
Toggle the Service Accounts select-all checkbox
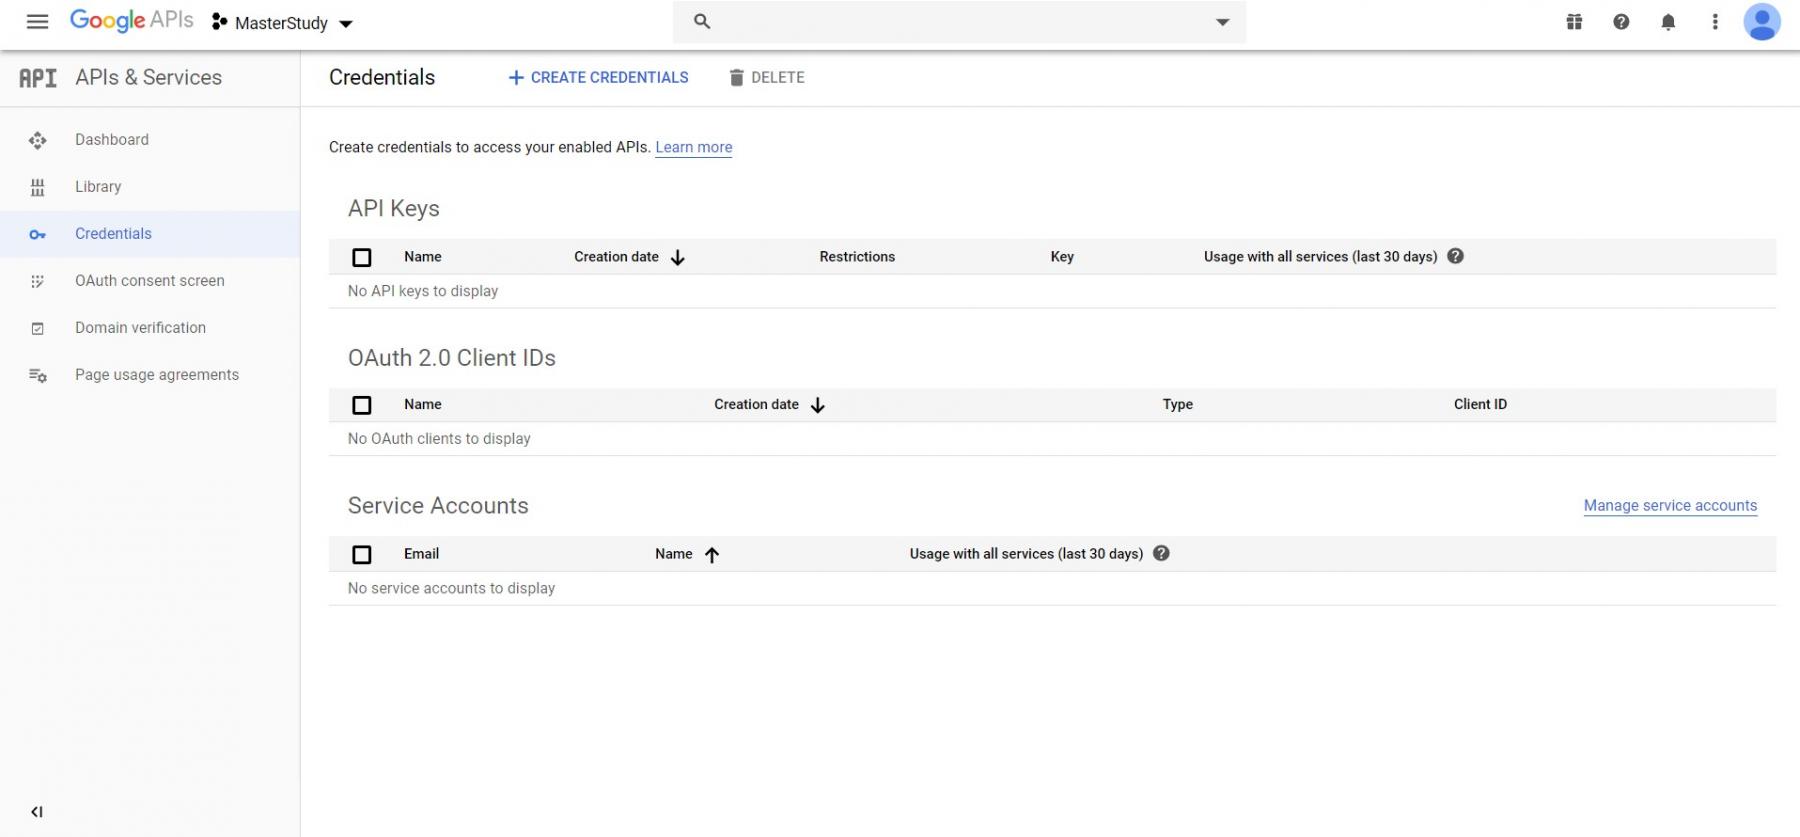362,554
